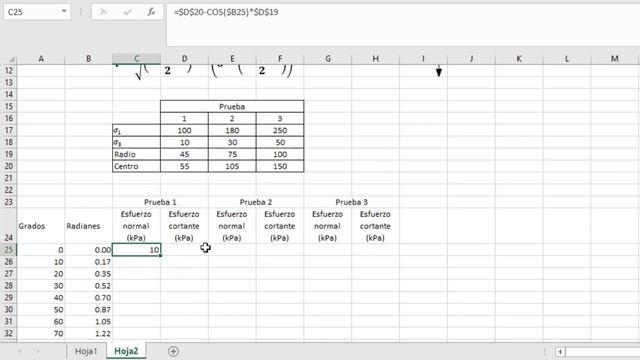Select Centro value 55 cell
This screenshot has width=640, height=360.
pos(184,166)
